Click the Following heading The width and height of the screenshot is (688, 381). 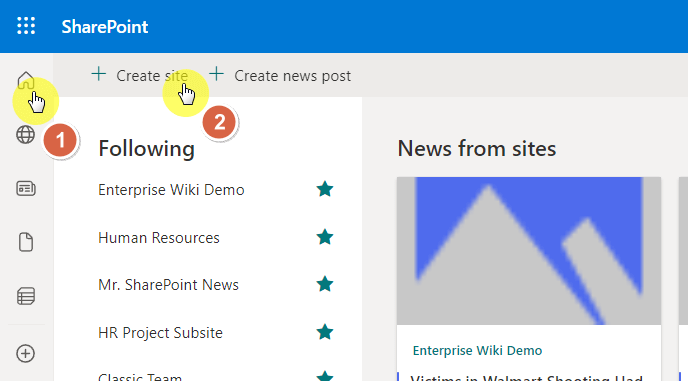(x=147, y=149)
